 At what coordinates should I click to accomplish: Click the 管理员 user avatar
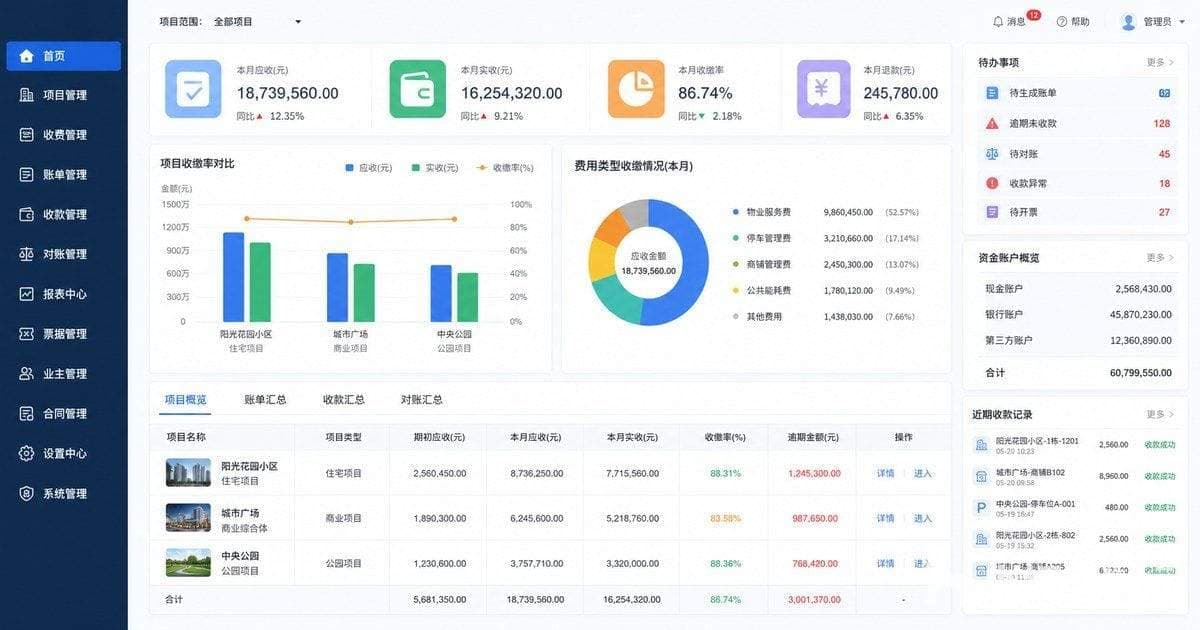click(1129, 21)
